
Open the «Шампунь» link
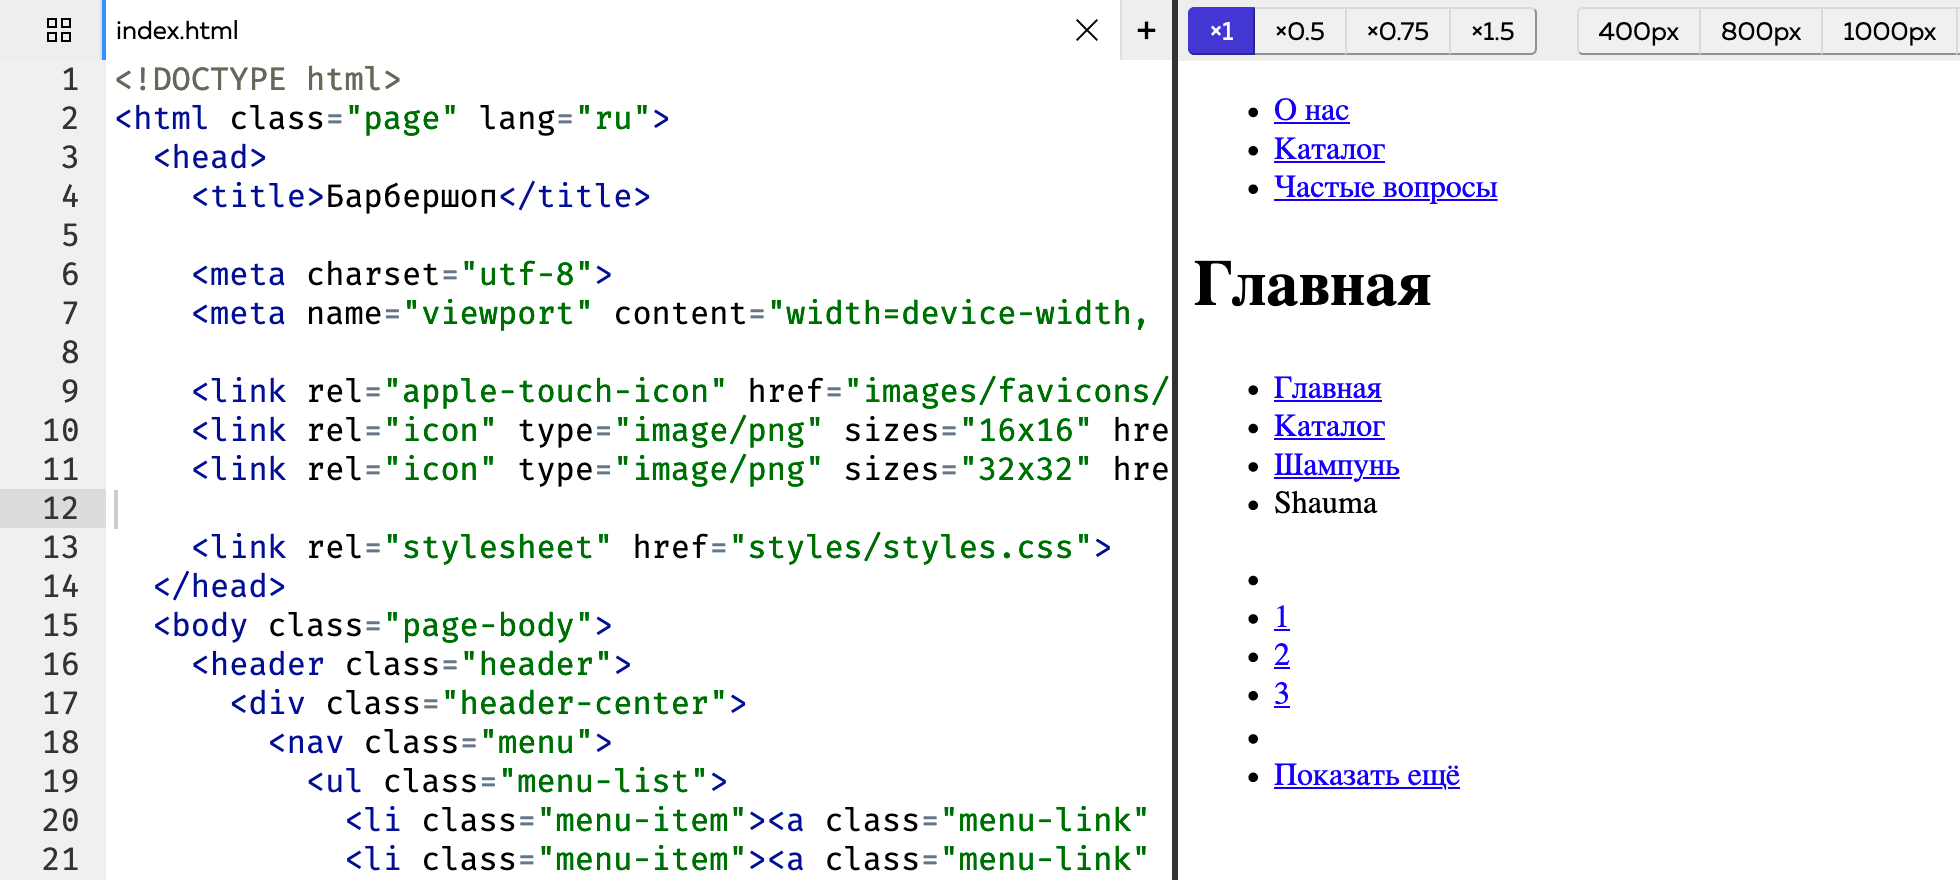pyautogui.click(x=1336, y=465)
